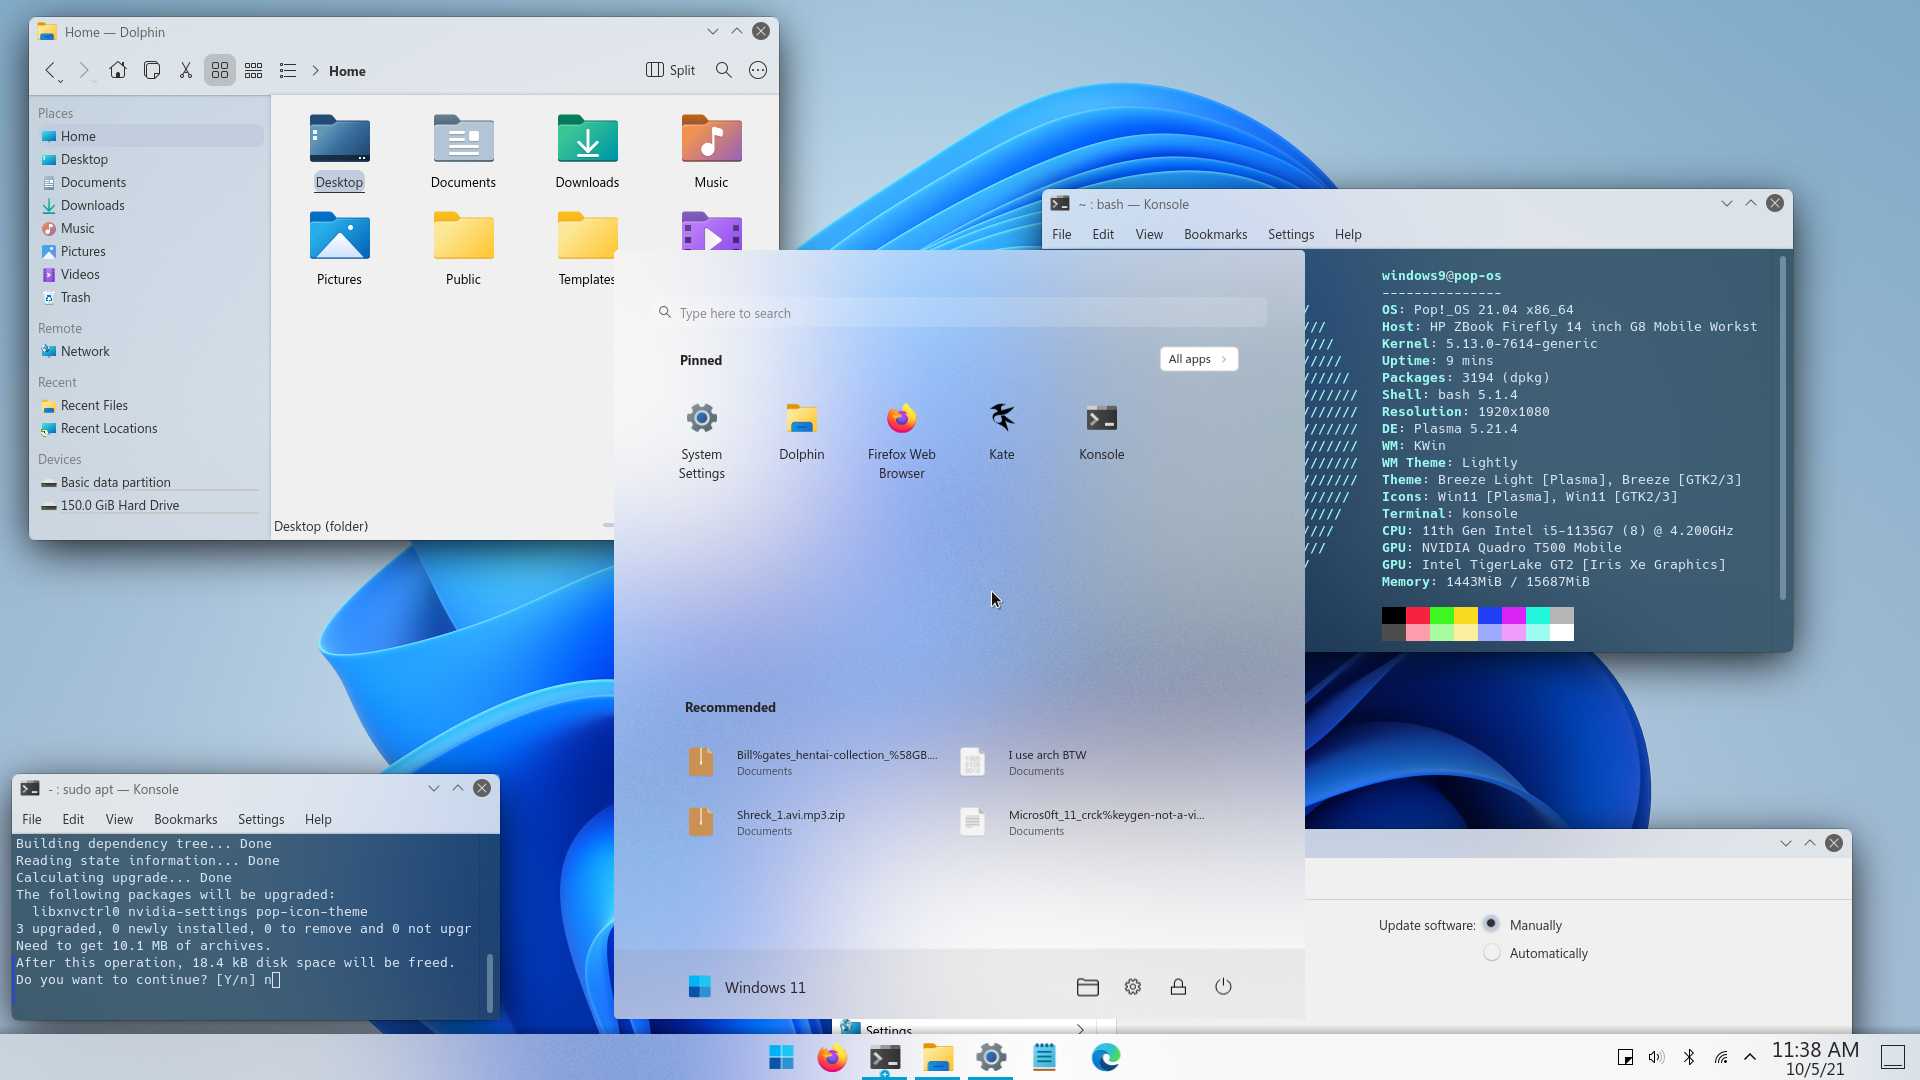Switch Dolphin to Details view mode
The height and width of the screenshot is (1080, 1920).
(x=288, y=70)
